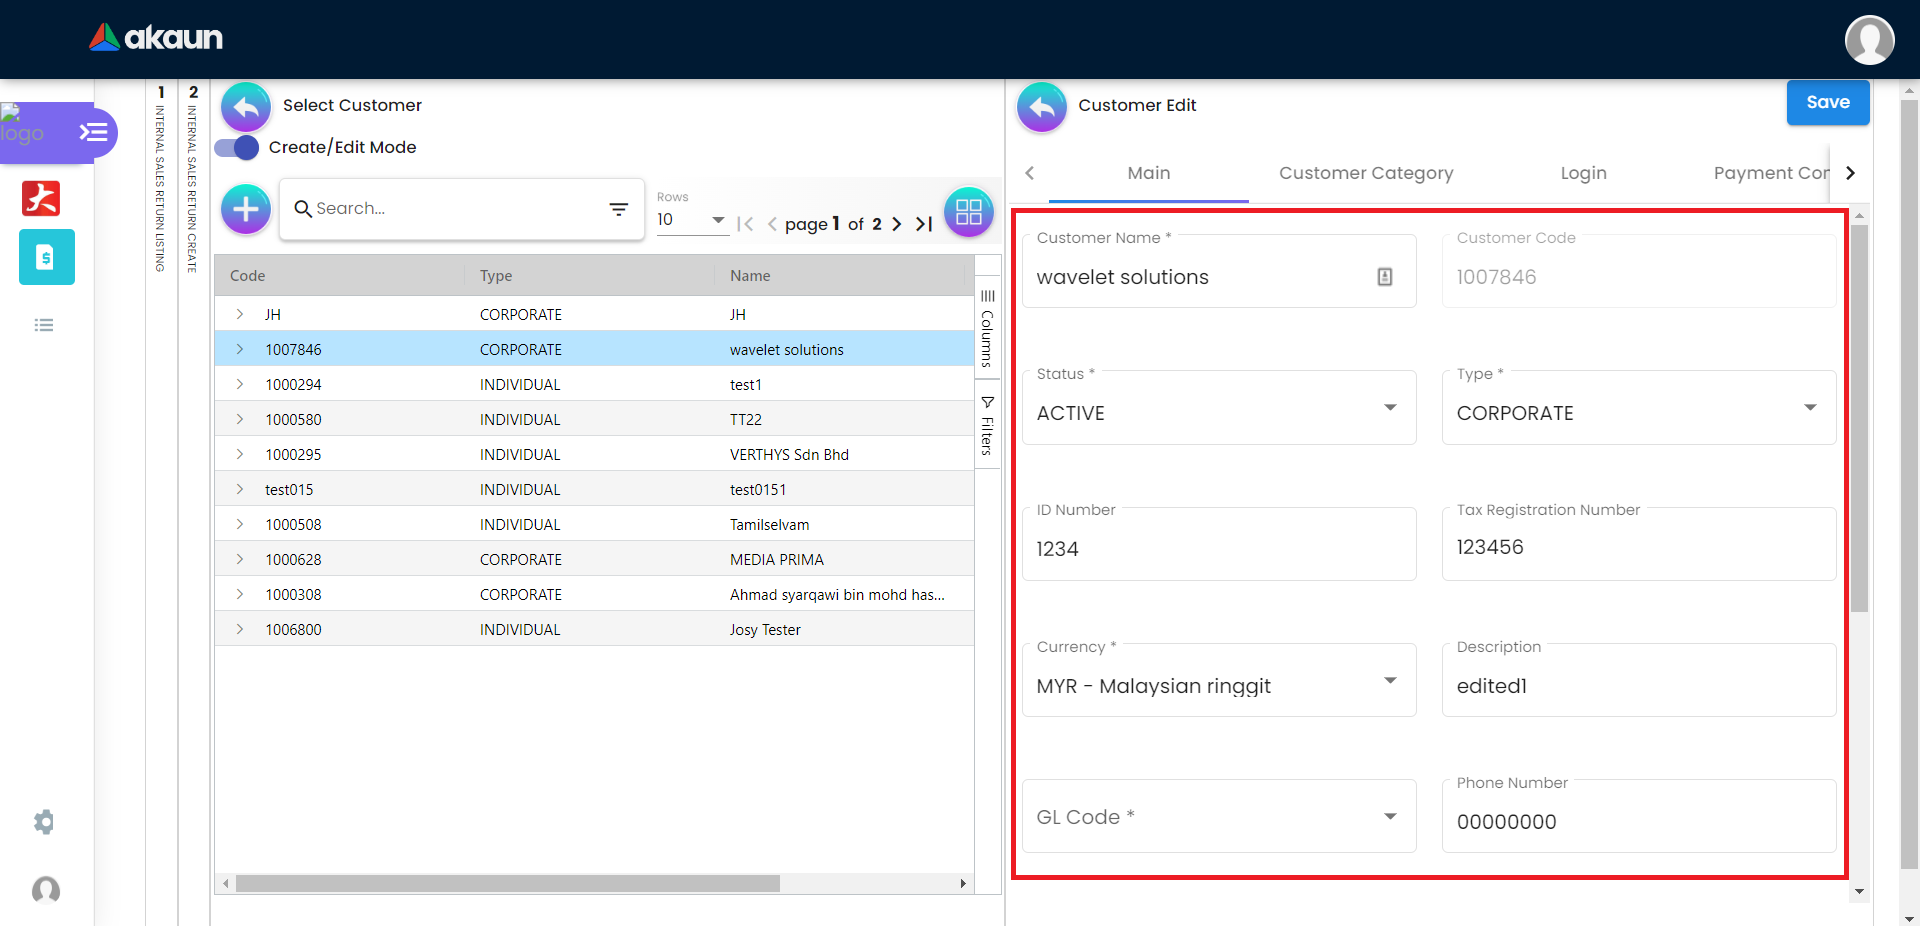
Task: Toggle the Create/Edit Mode switch
Action: click(238, 148)
